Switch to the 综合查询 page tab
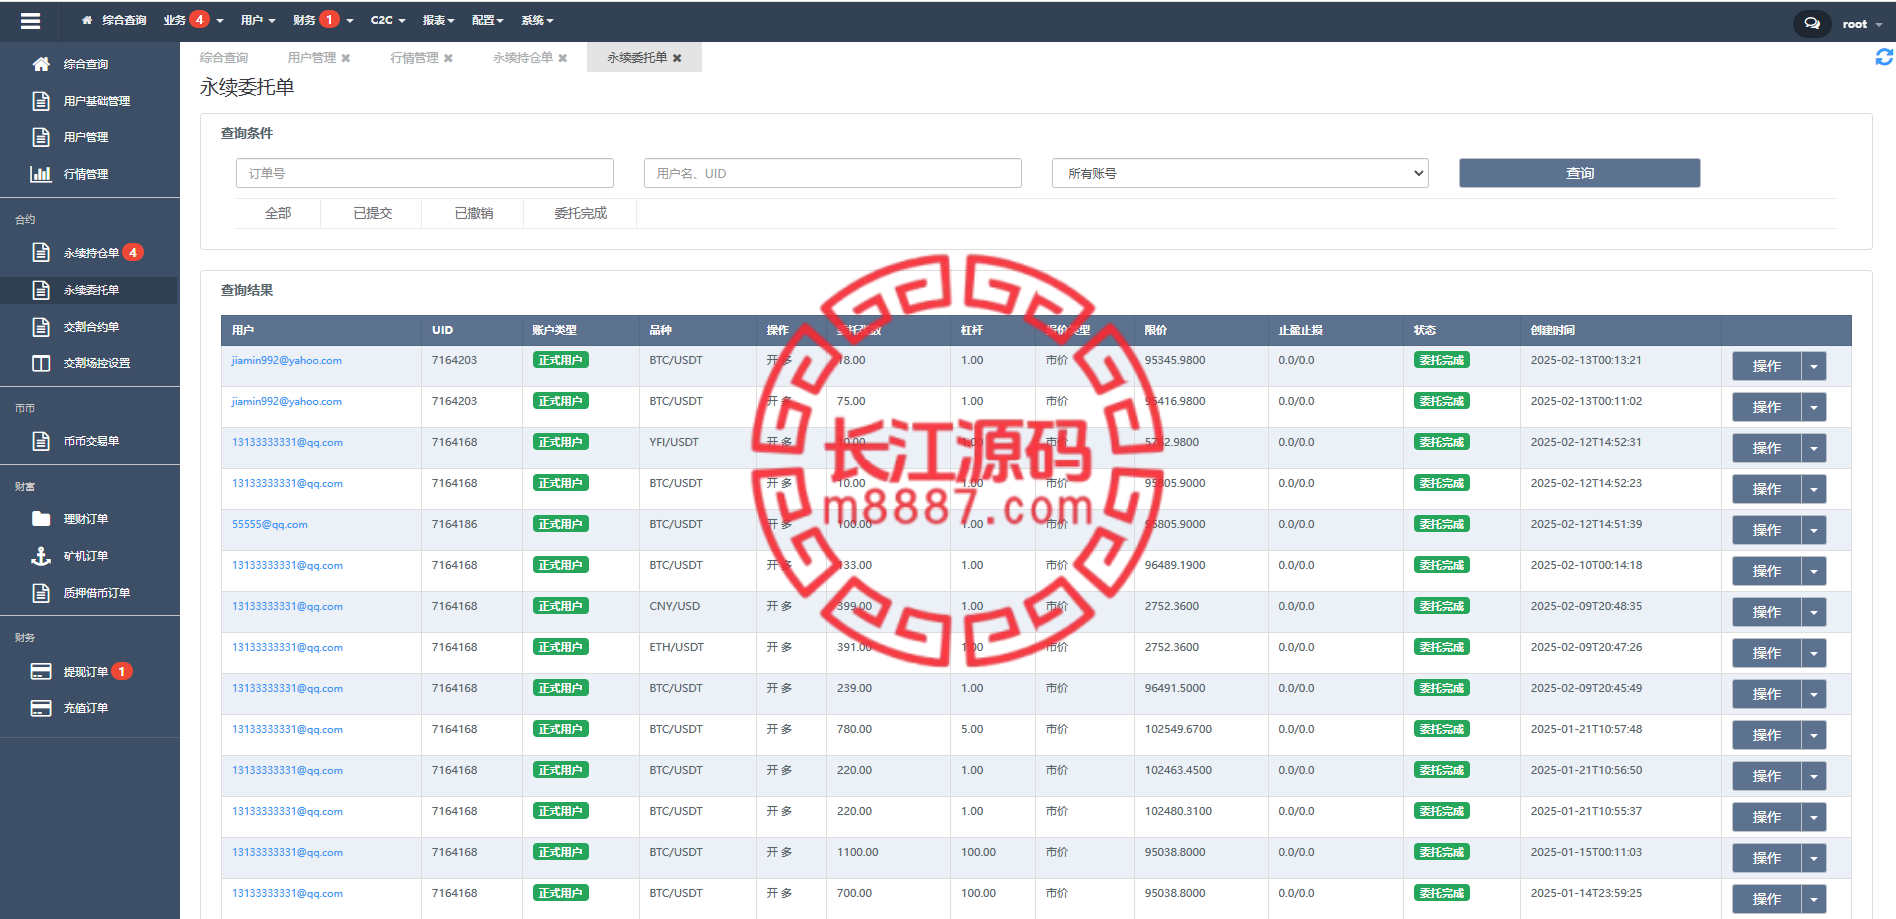Image resolution: width=1896 pixels, height=919 pixels. click(224, 58)
